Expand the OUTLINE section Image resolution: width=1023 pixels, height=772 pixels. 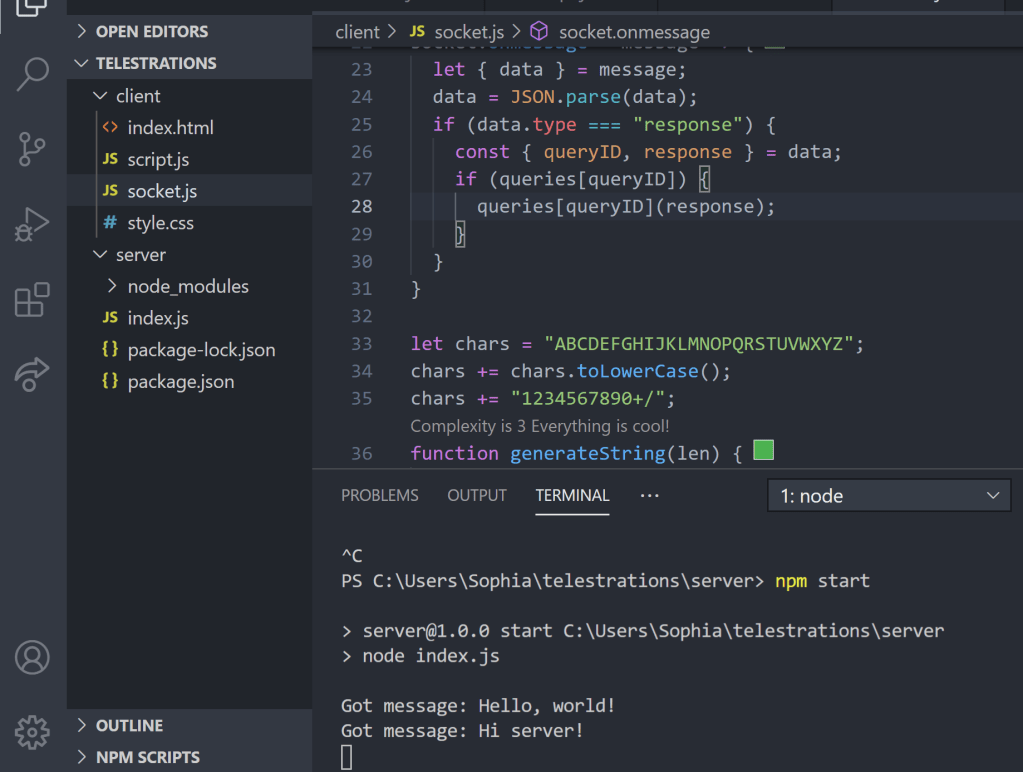point(129,726)
